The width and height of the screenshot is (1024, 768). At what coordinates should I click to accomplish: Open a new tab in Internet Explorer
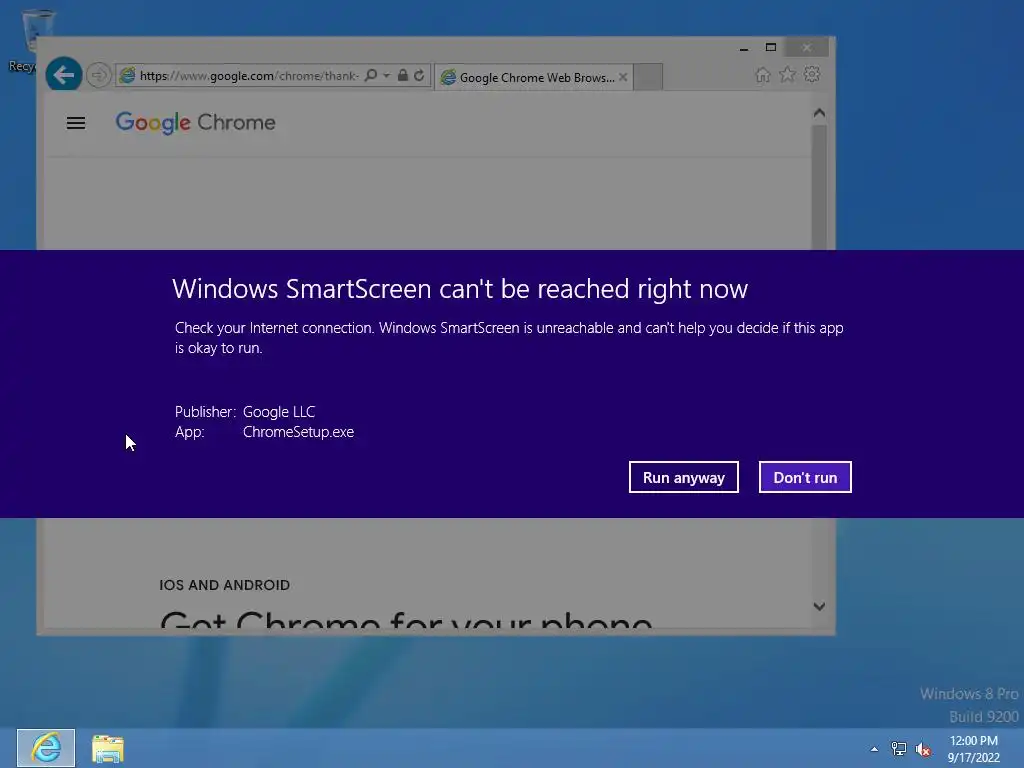pyautogui.click(x=648, y=77)
